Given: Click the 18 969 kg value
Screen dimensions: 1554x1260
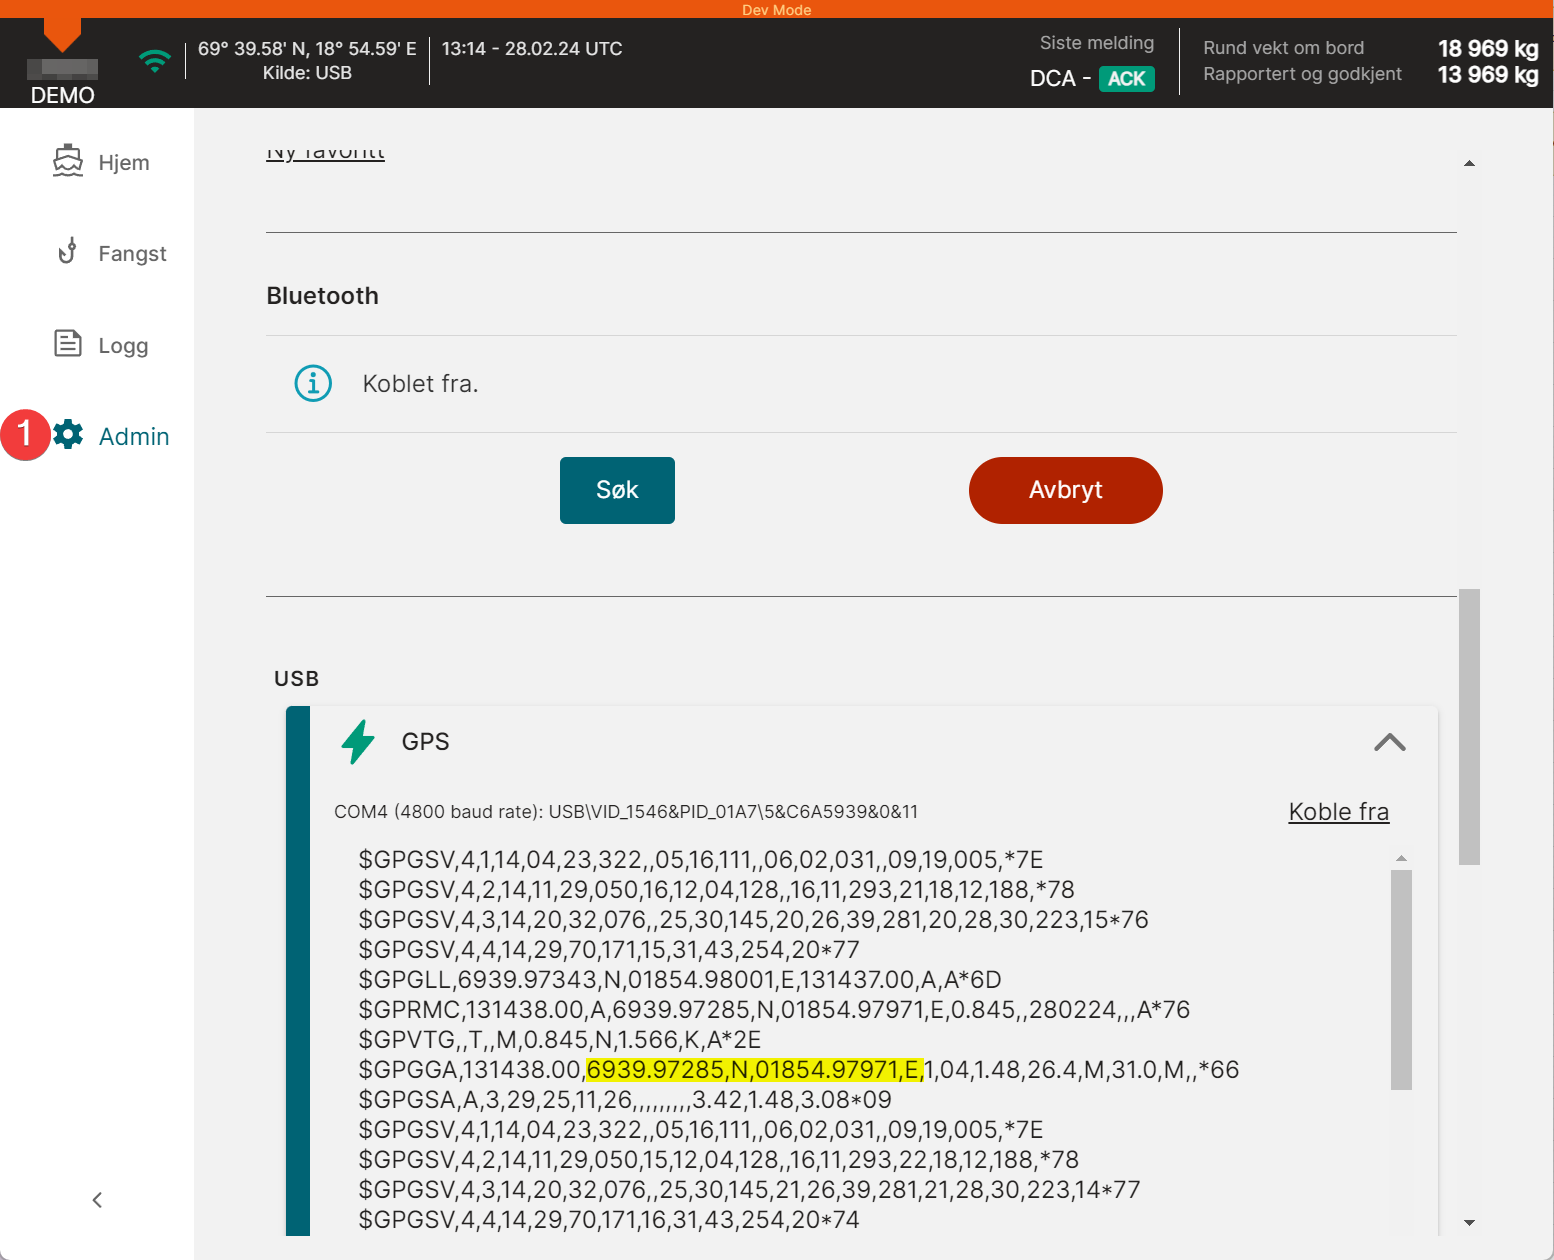Looking at the screenshot, I should (x=1488, y=48).
